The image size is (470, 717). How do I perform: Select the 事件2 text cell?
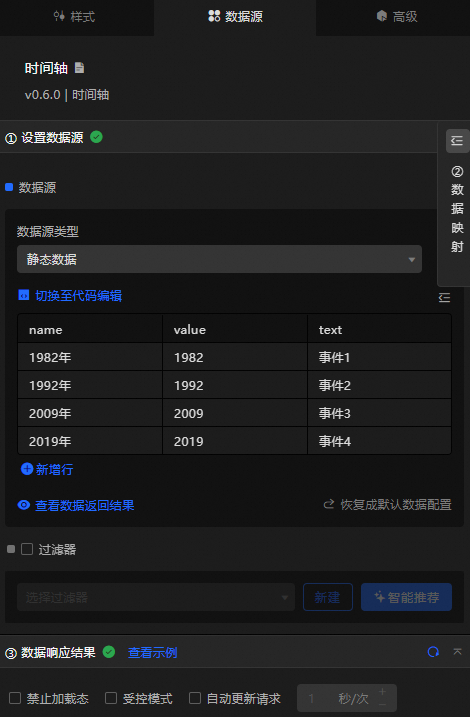click(x=379, y=385)
